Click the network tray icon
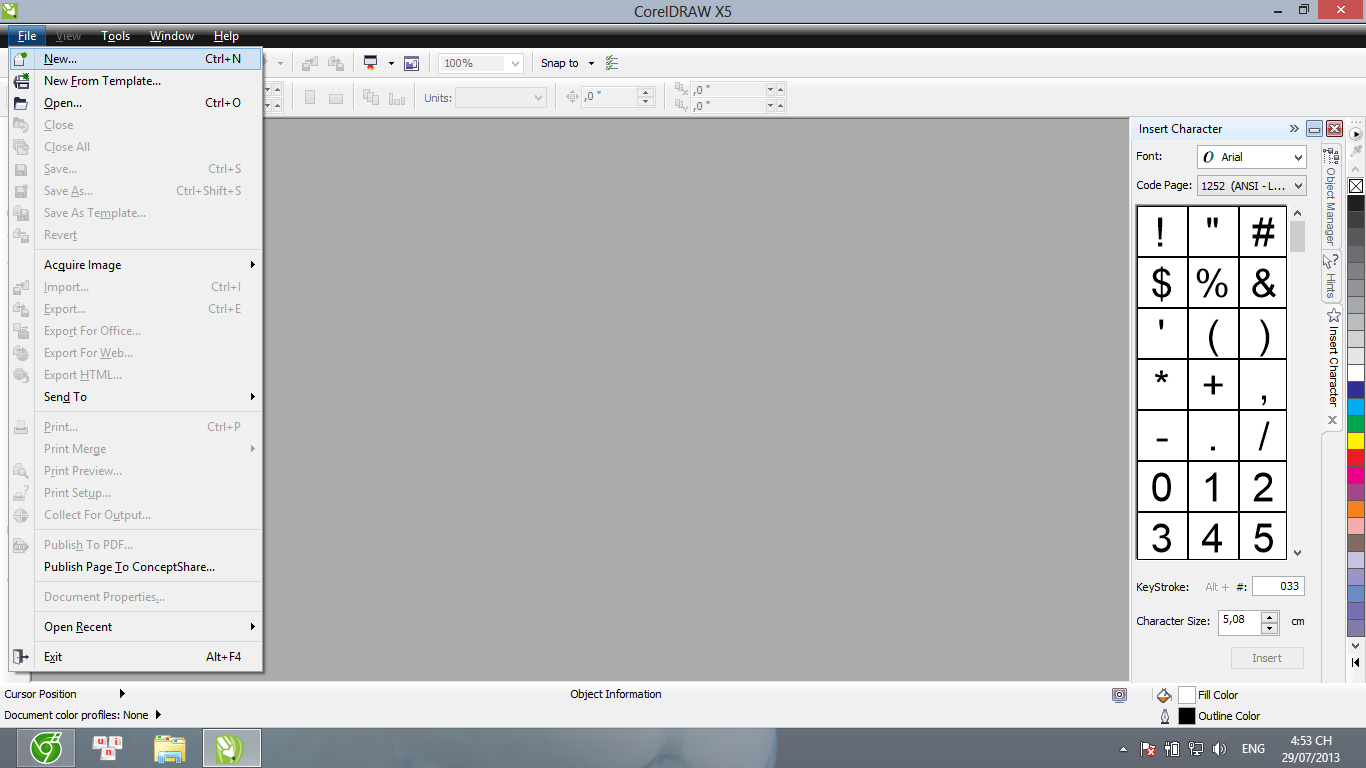Image resolution: width=1366 pixels, height=768 pixels. point(1196,748)
